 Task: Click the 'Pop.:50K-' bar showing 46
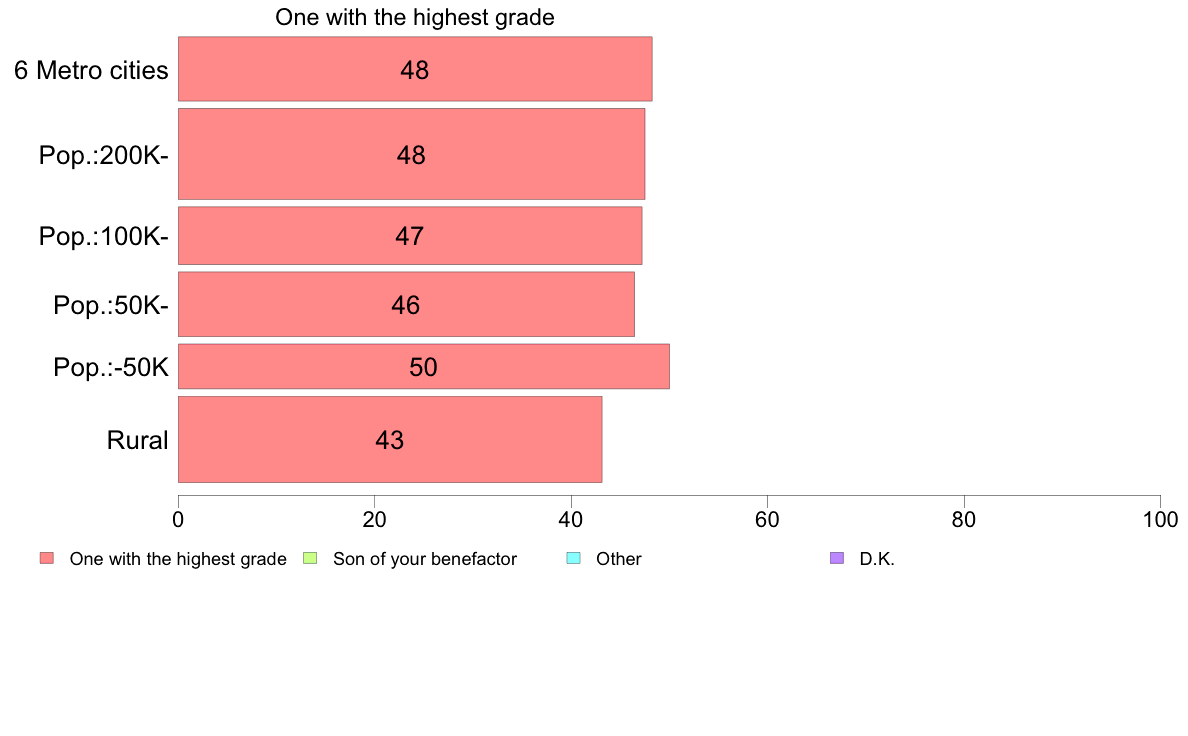(405, 304)
